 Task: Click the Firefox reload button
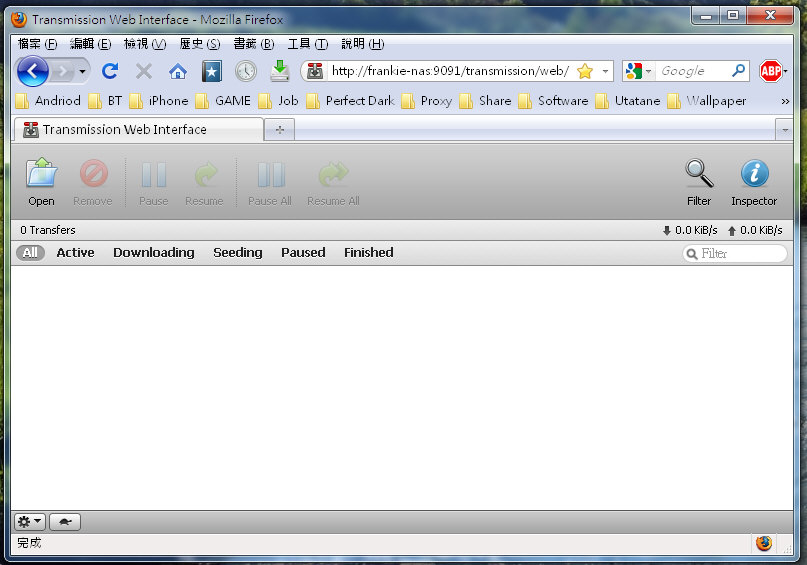coord(110,71)
